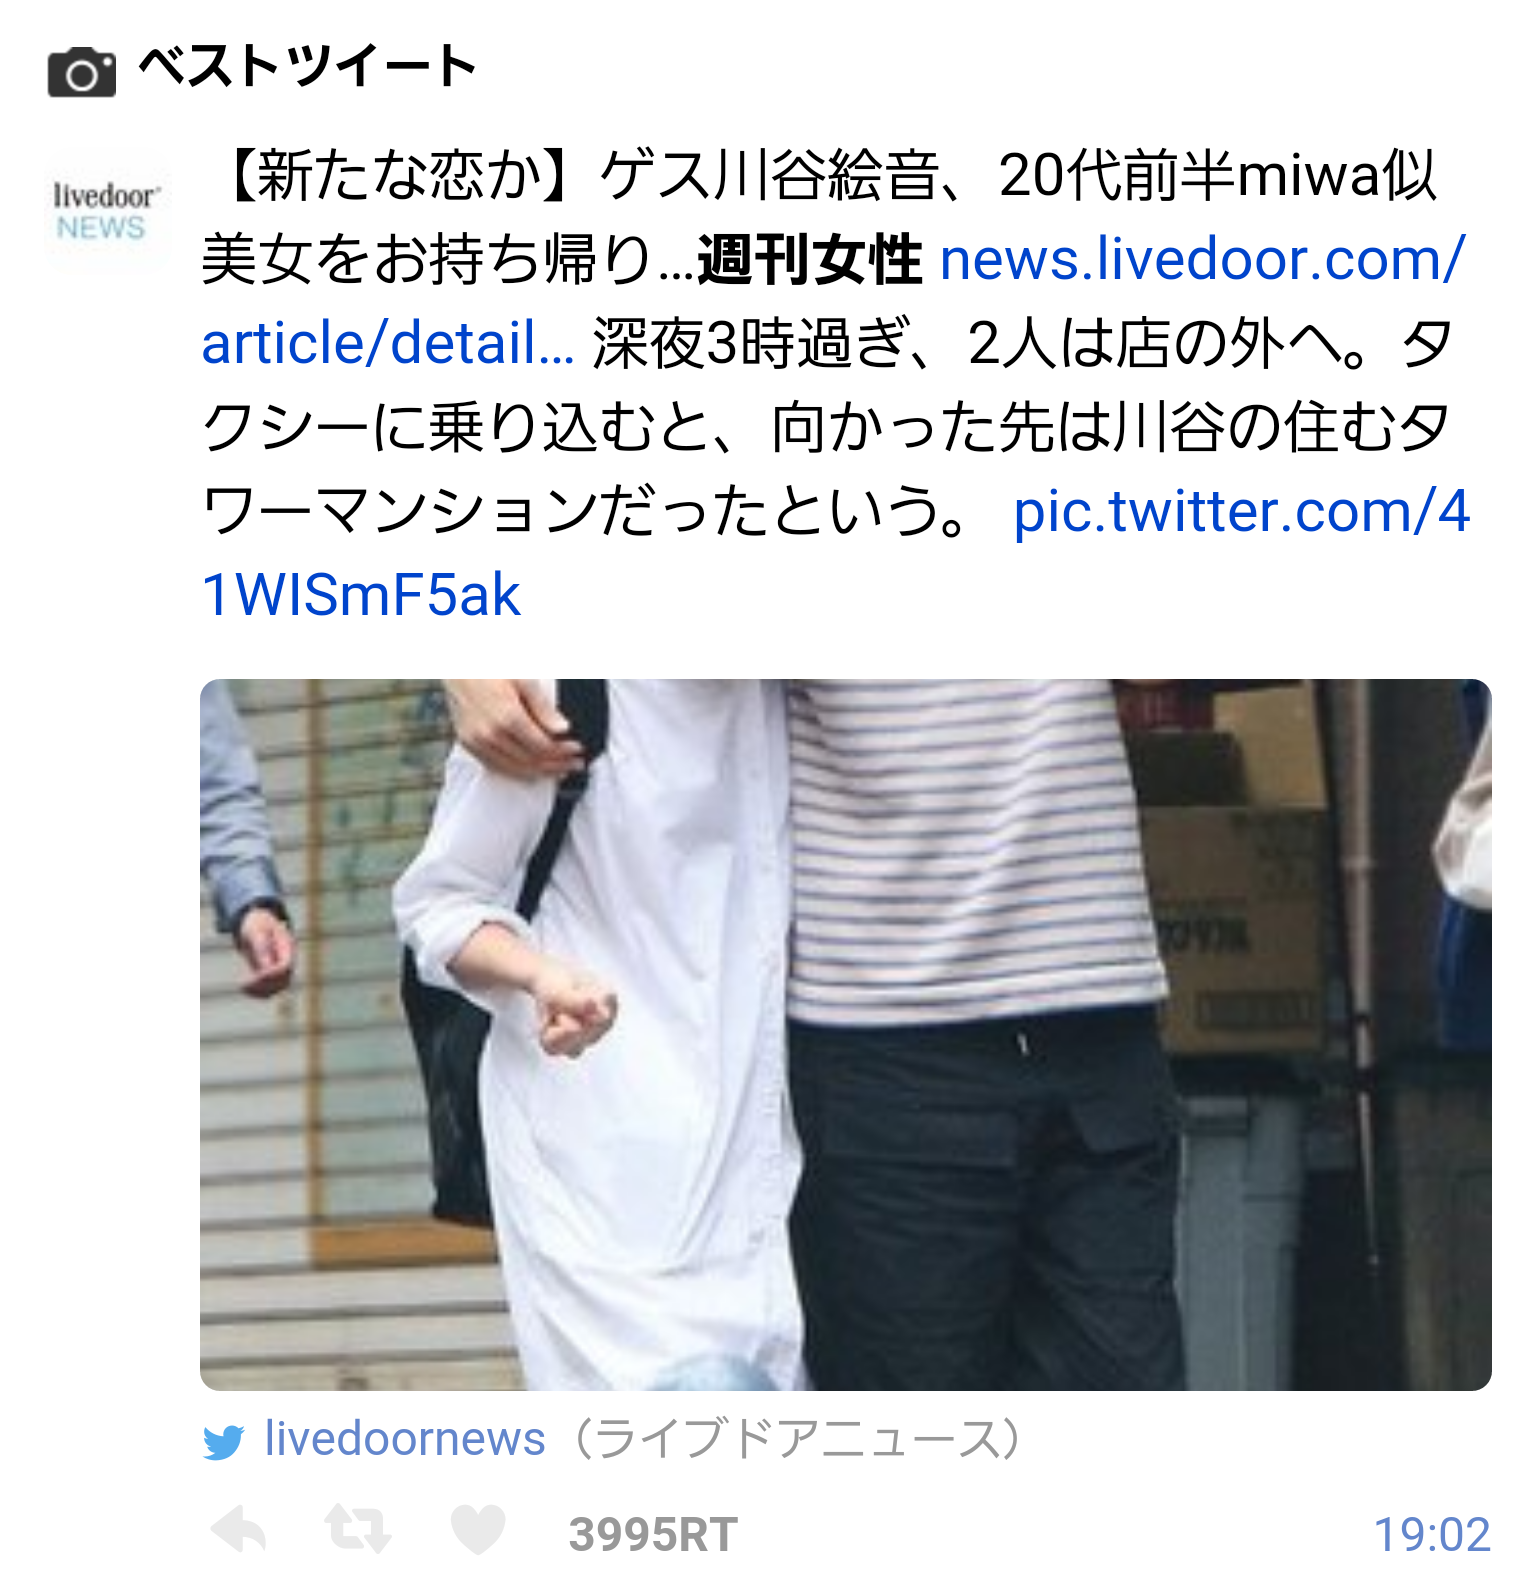Screen dimensions: 1531x1591
Task: Open the article/detail... link
Action: click(x=388, y=344)
